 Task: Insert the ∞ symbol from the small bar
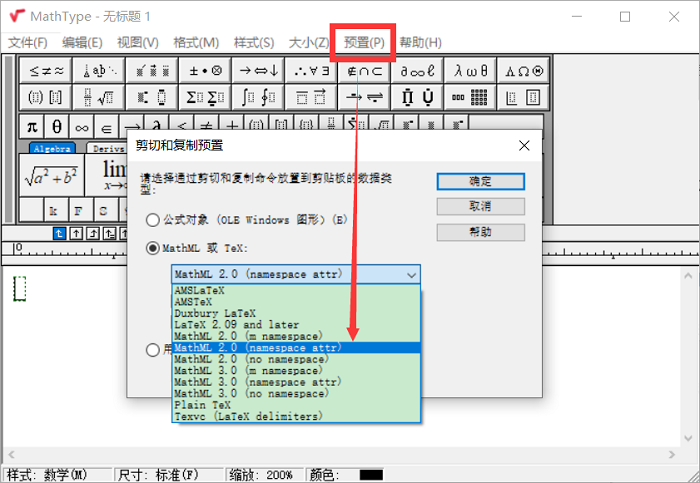tap(82, 127)
